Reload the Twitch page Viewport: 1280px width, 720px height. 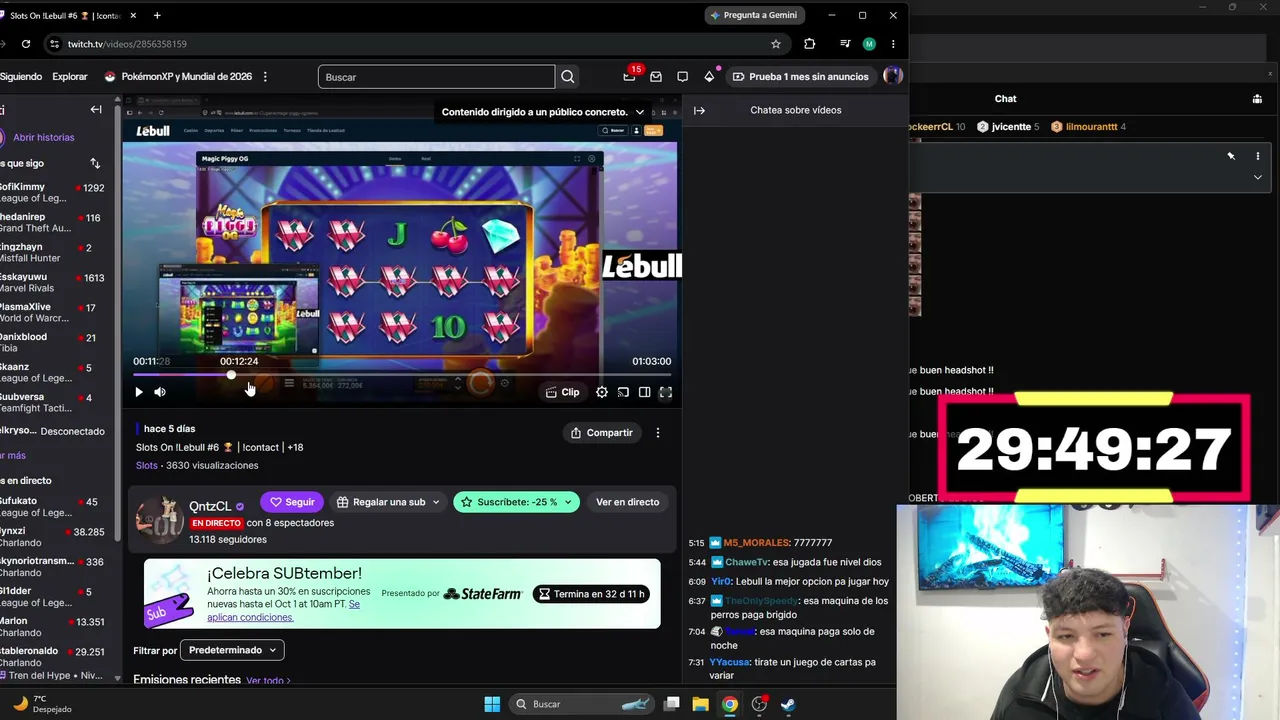[26, 44]
